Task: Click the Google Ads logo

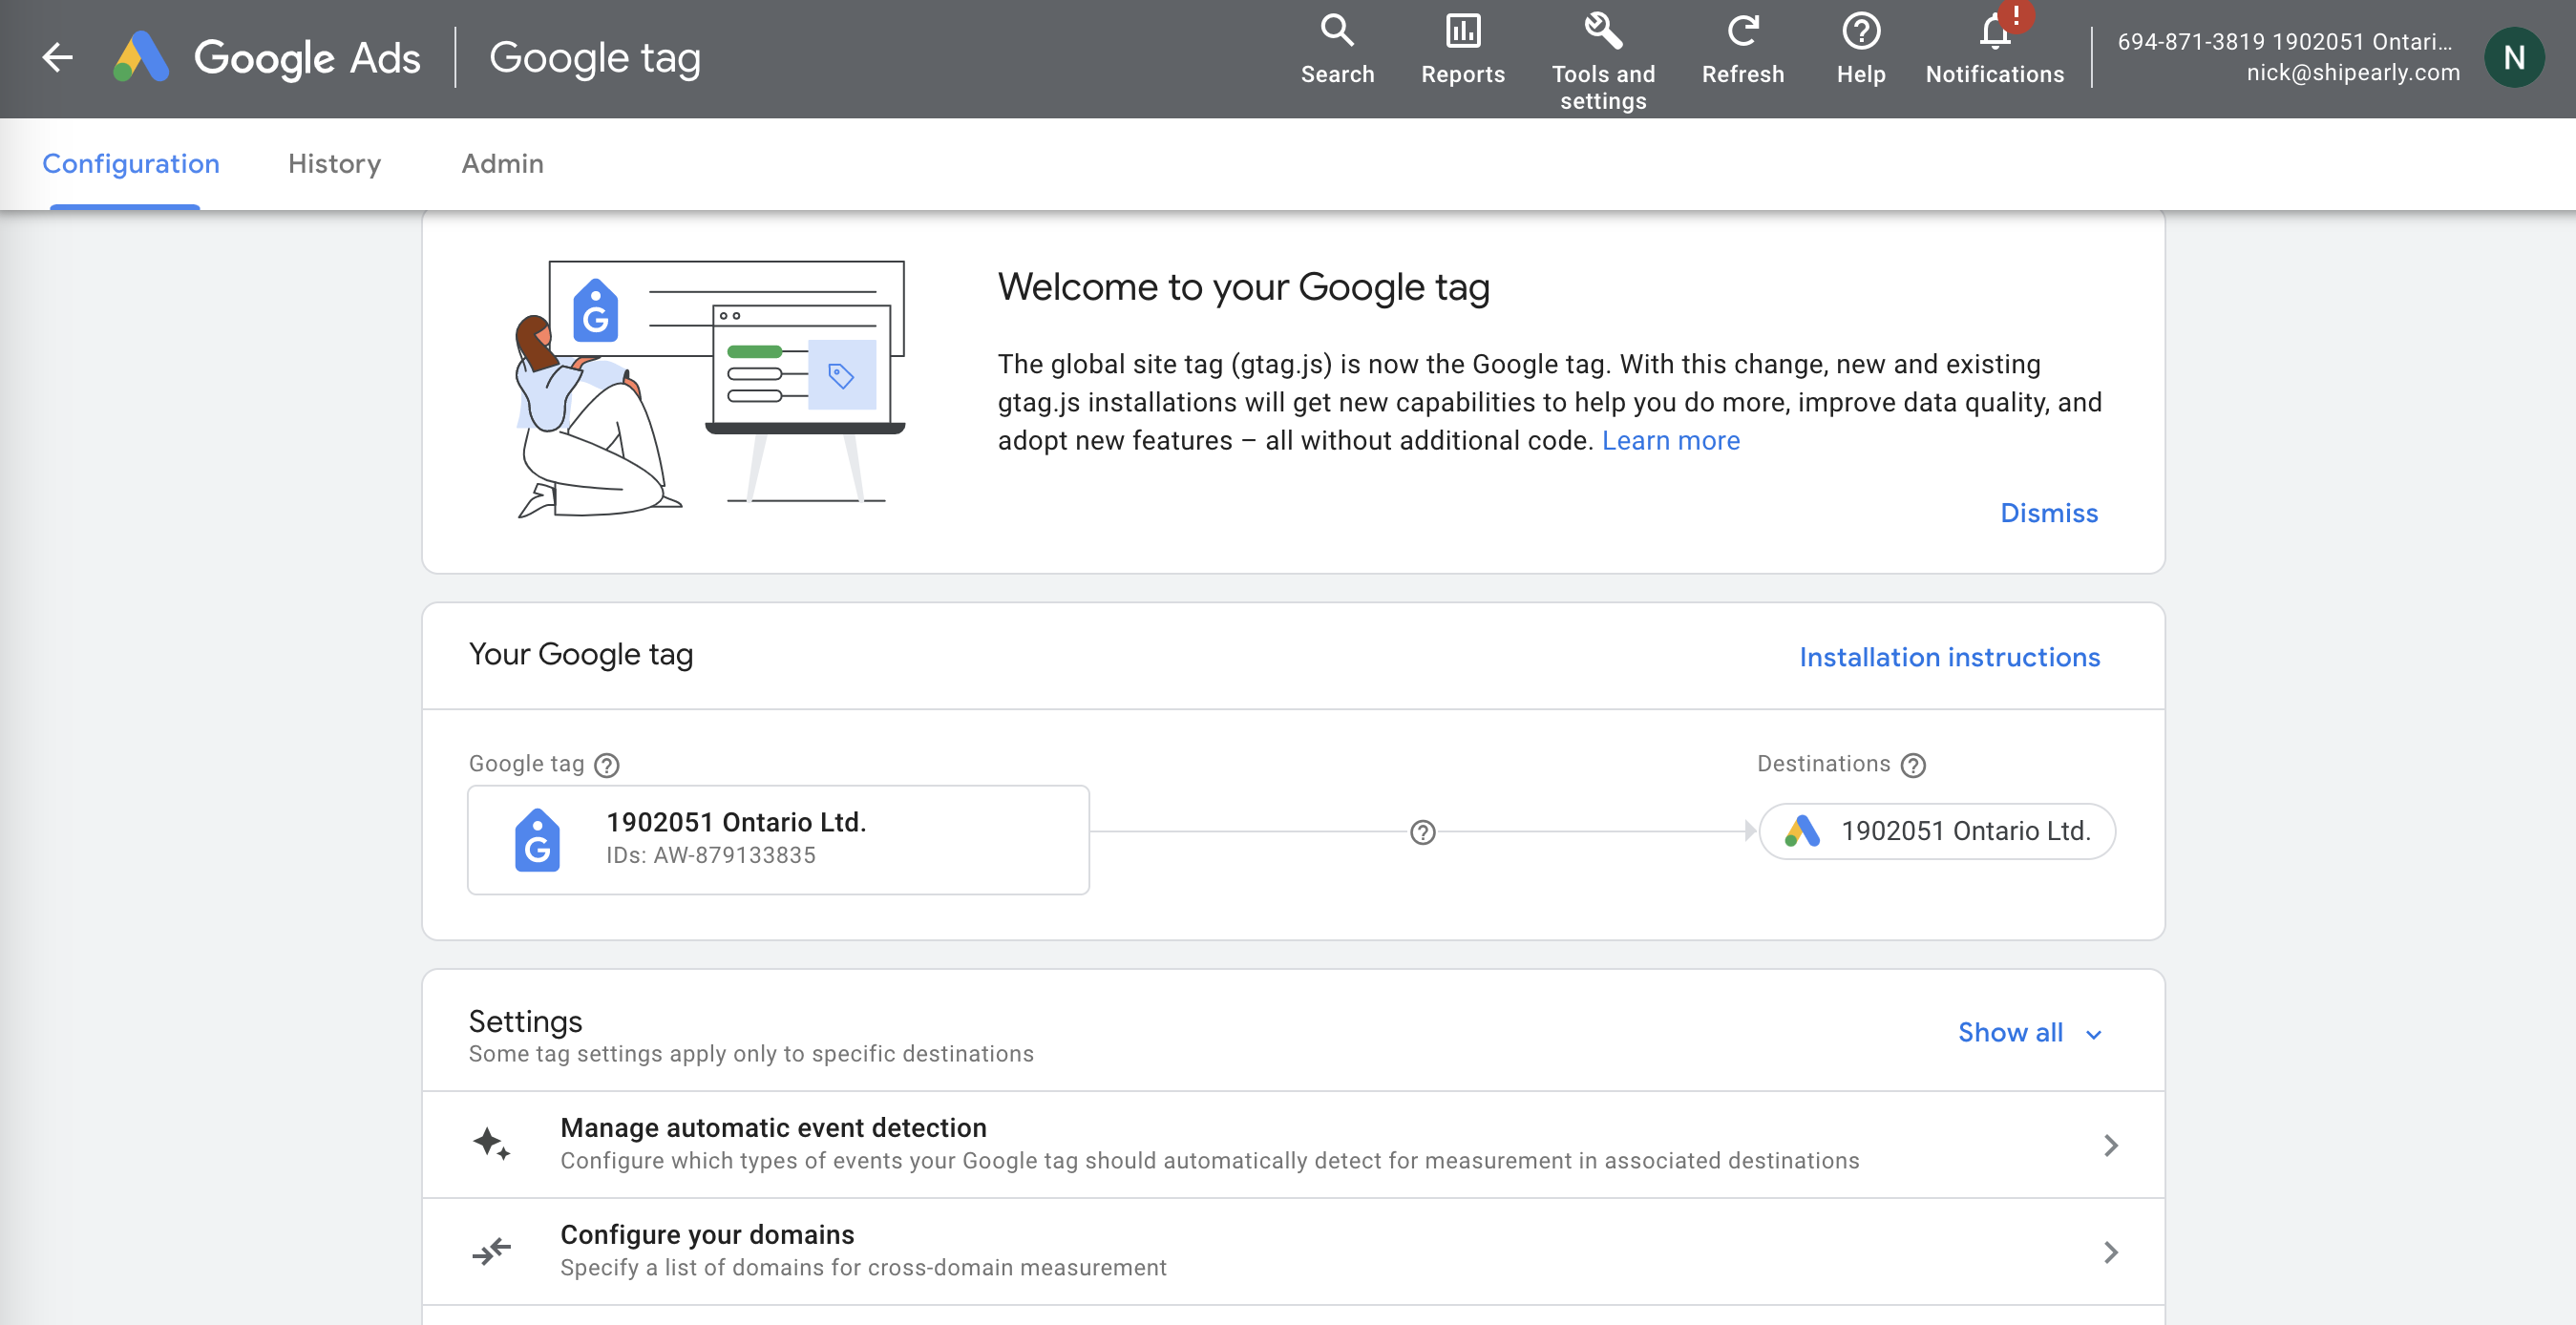Action: [x=267, y=58]
